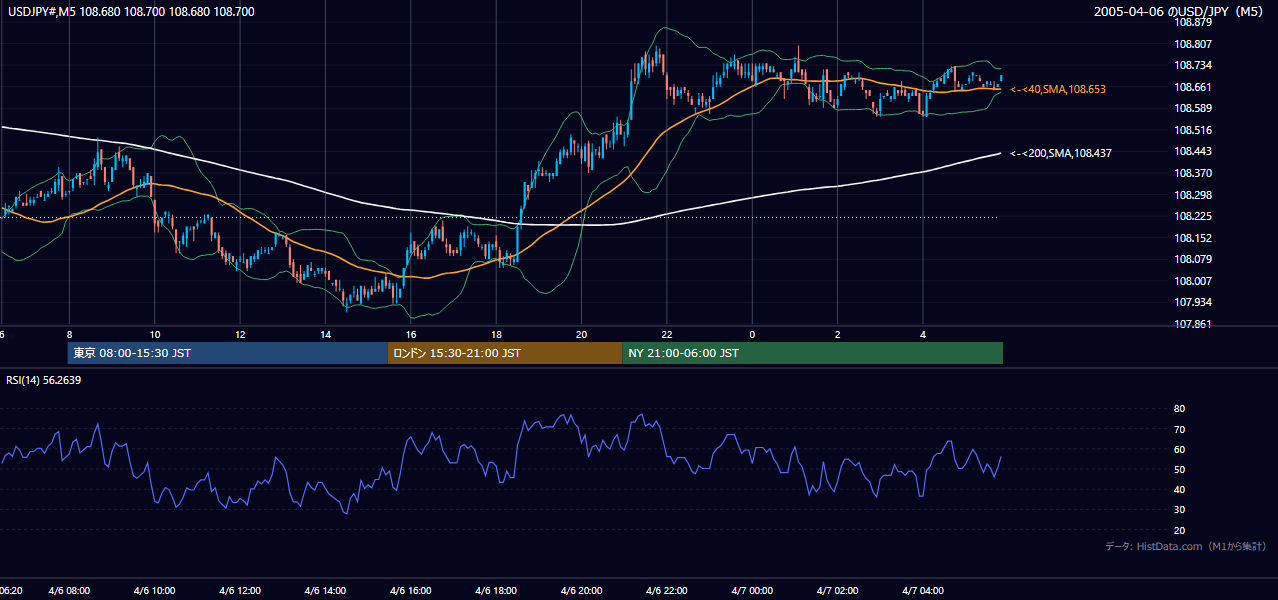The height and width of the screenshot is (600, 1278).
Task: Click hour tick 22 under price chart
Action: click(x=667, y=335)
